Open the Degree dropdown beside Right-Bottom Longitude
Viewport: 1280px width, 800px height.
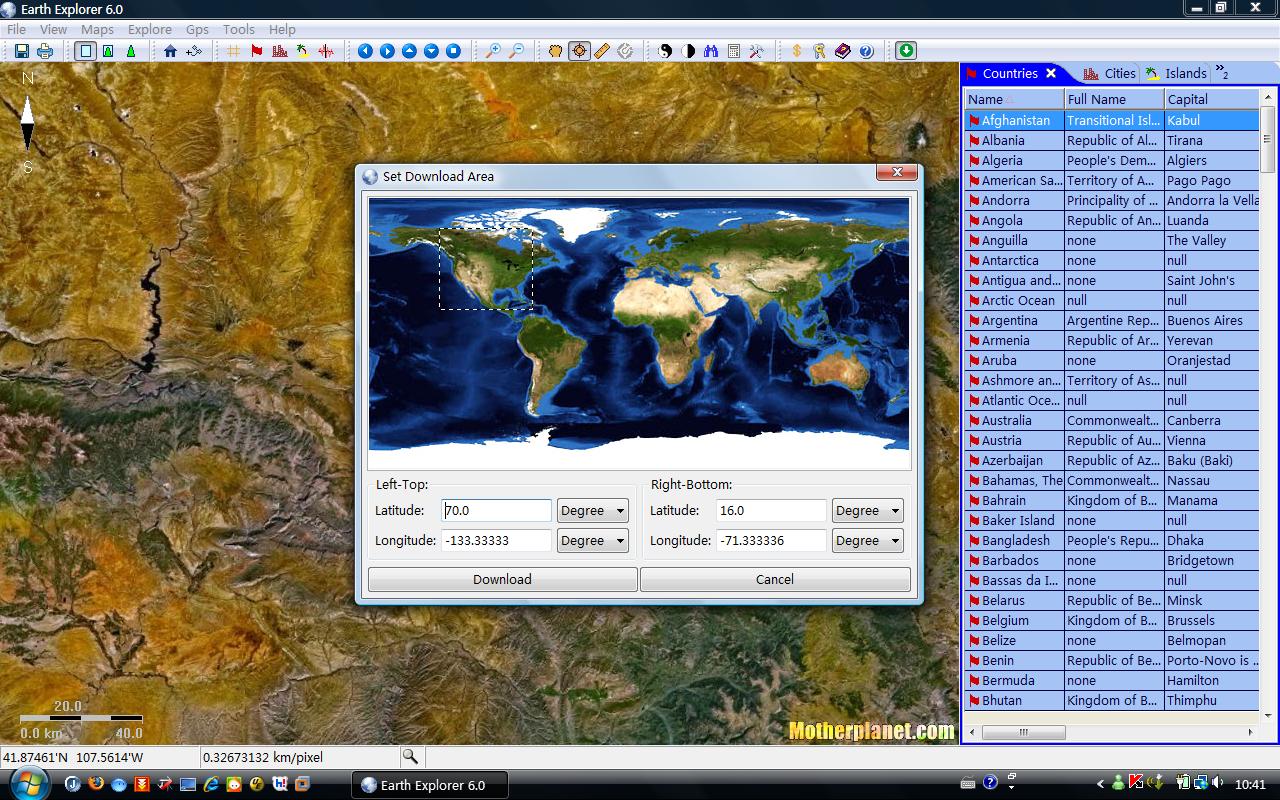click(867, 540)
